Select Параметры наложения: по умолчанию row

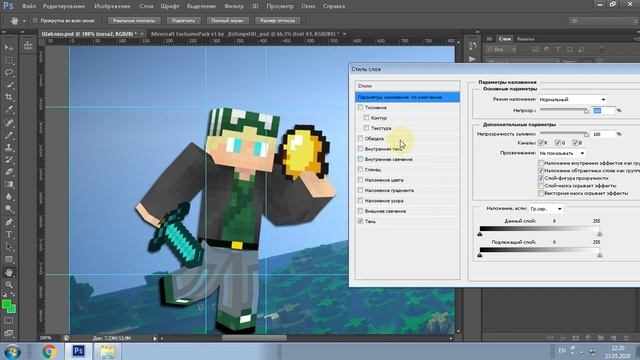pos(407,98)
